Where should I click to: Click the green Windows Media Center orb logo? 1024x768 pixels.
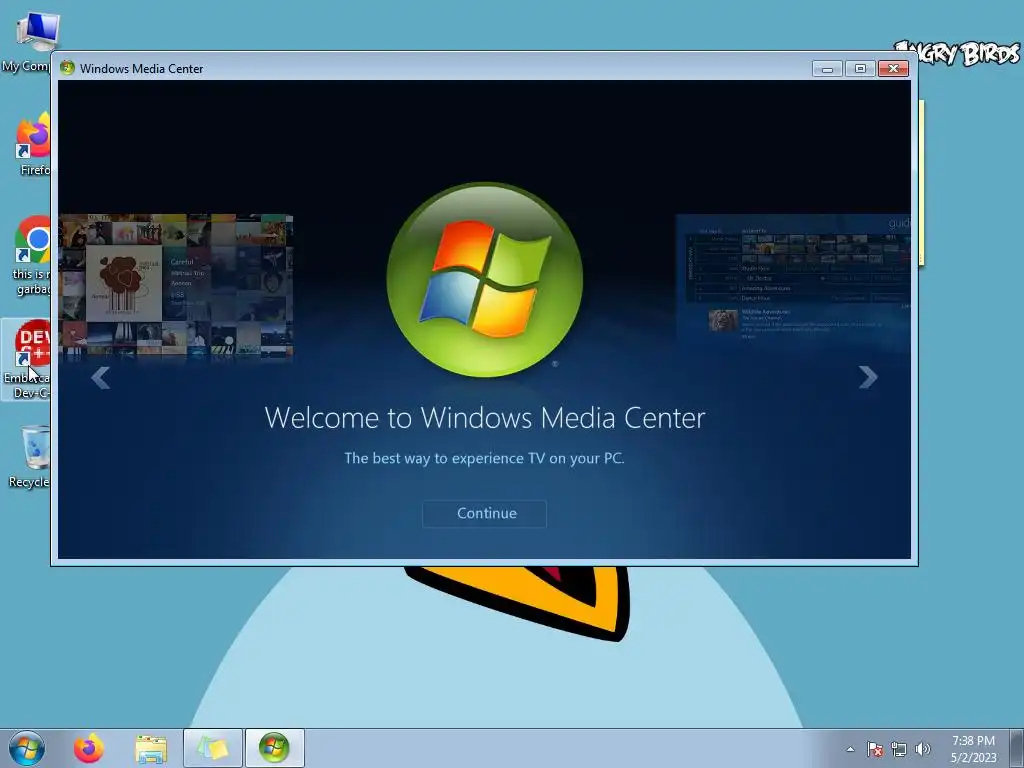[485, 280]
